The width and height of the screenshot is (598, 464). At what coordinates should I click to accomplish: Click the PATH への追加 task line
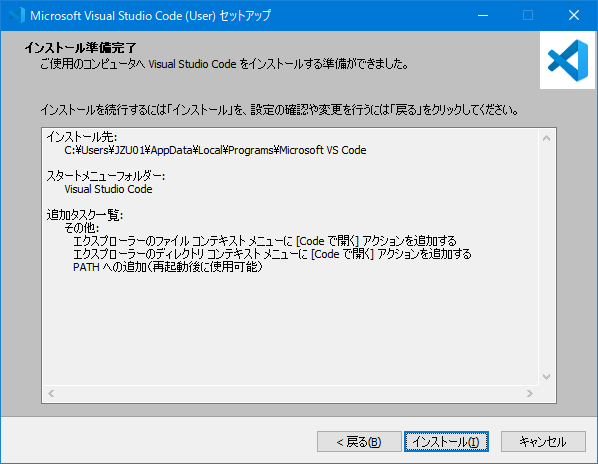(x=168, y=267)
